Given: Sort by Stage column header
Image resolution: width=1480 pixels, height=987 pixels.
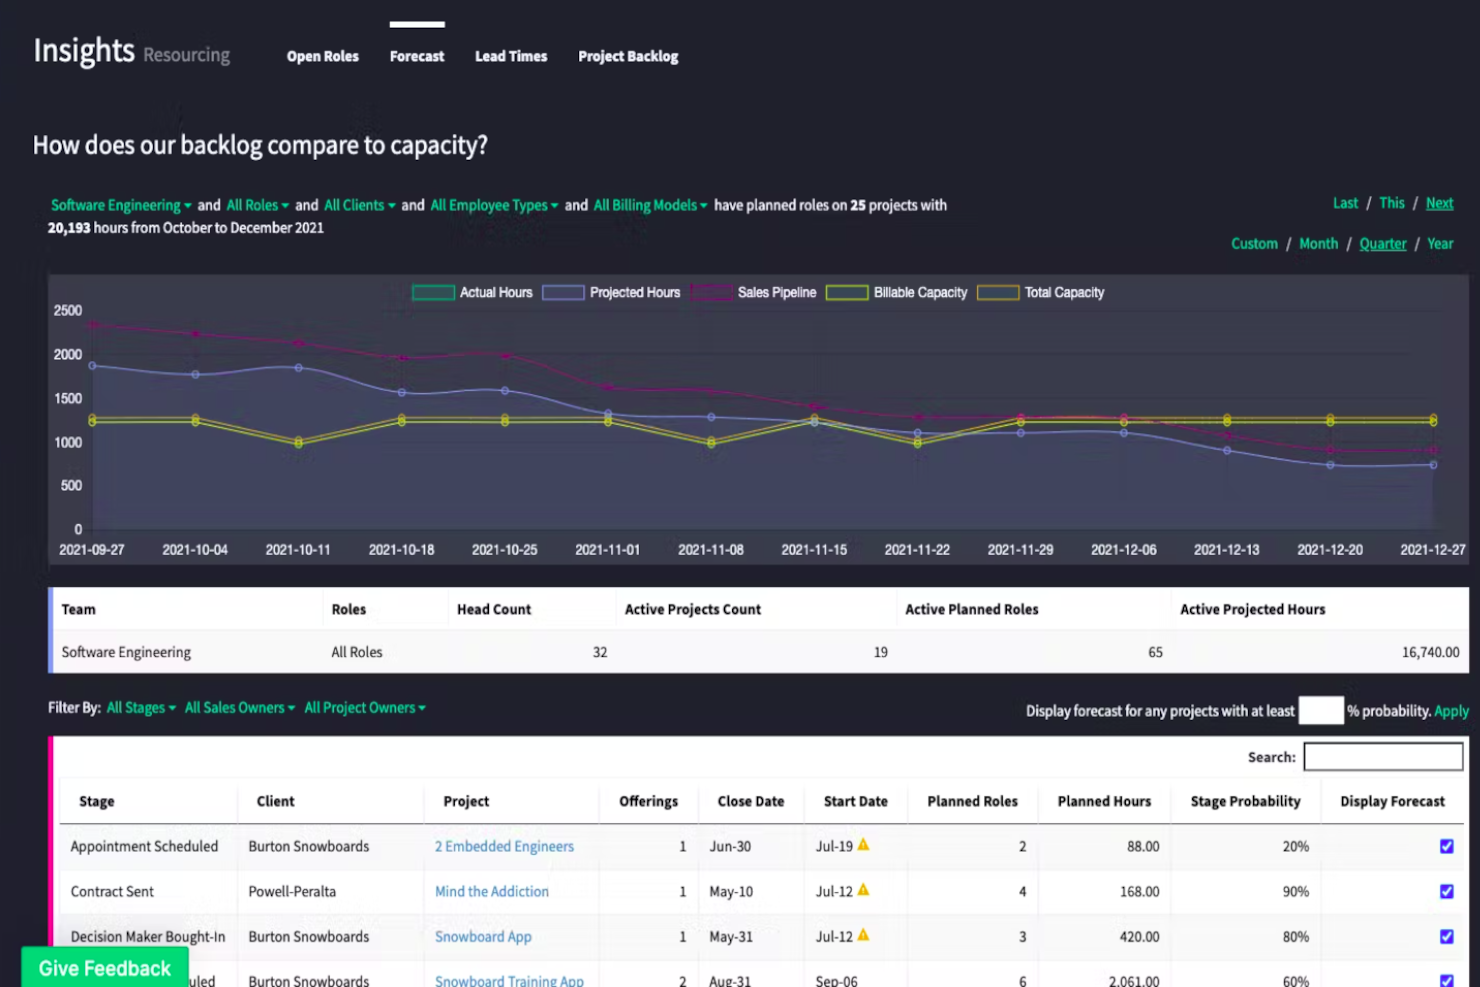Looking at the screenshot, I should point(96,801).
